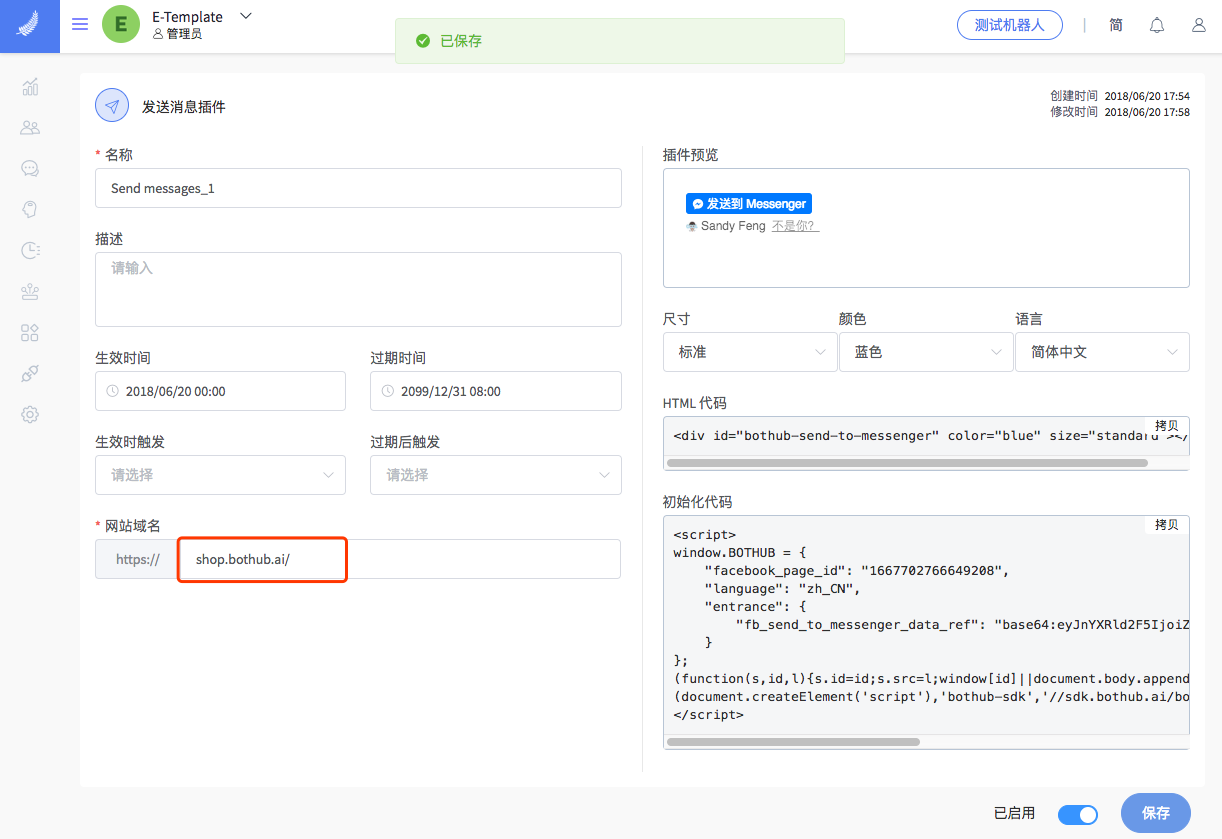Open the settings gear sidebar icon
Screen dimensions: 1222x839
[30, 414]
